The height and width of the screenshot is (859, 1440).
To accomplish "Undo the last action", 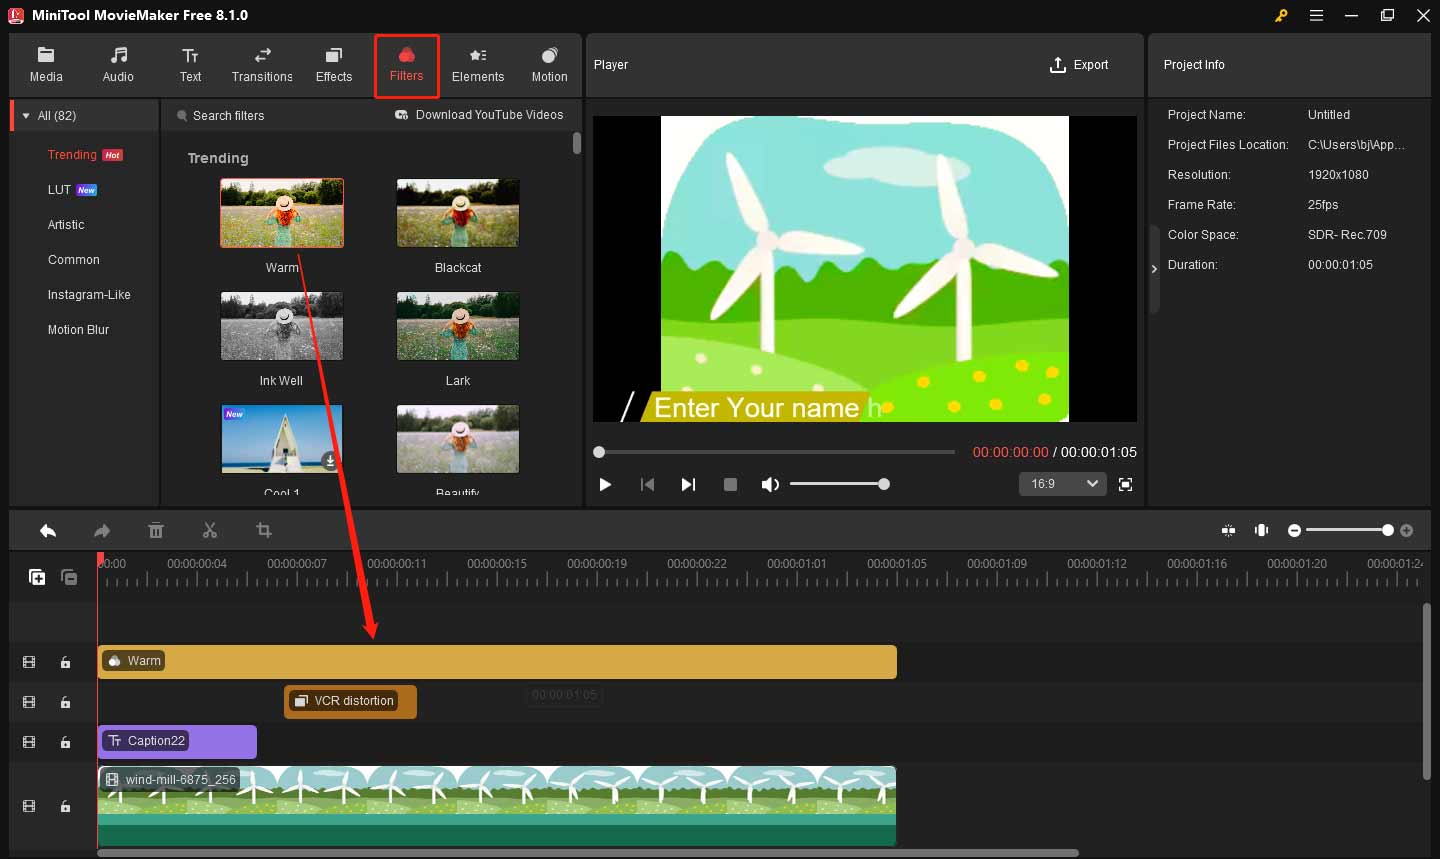I will (x=48, y=531).
